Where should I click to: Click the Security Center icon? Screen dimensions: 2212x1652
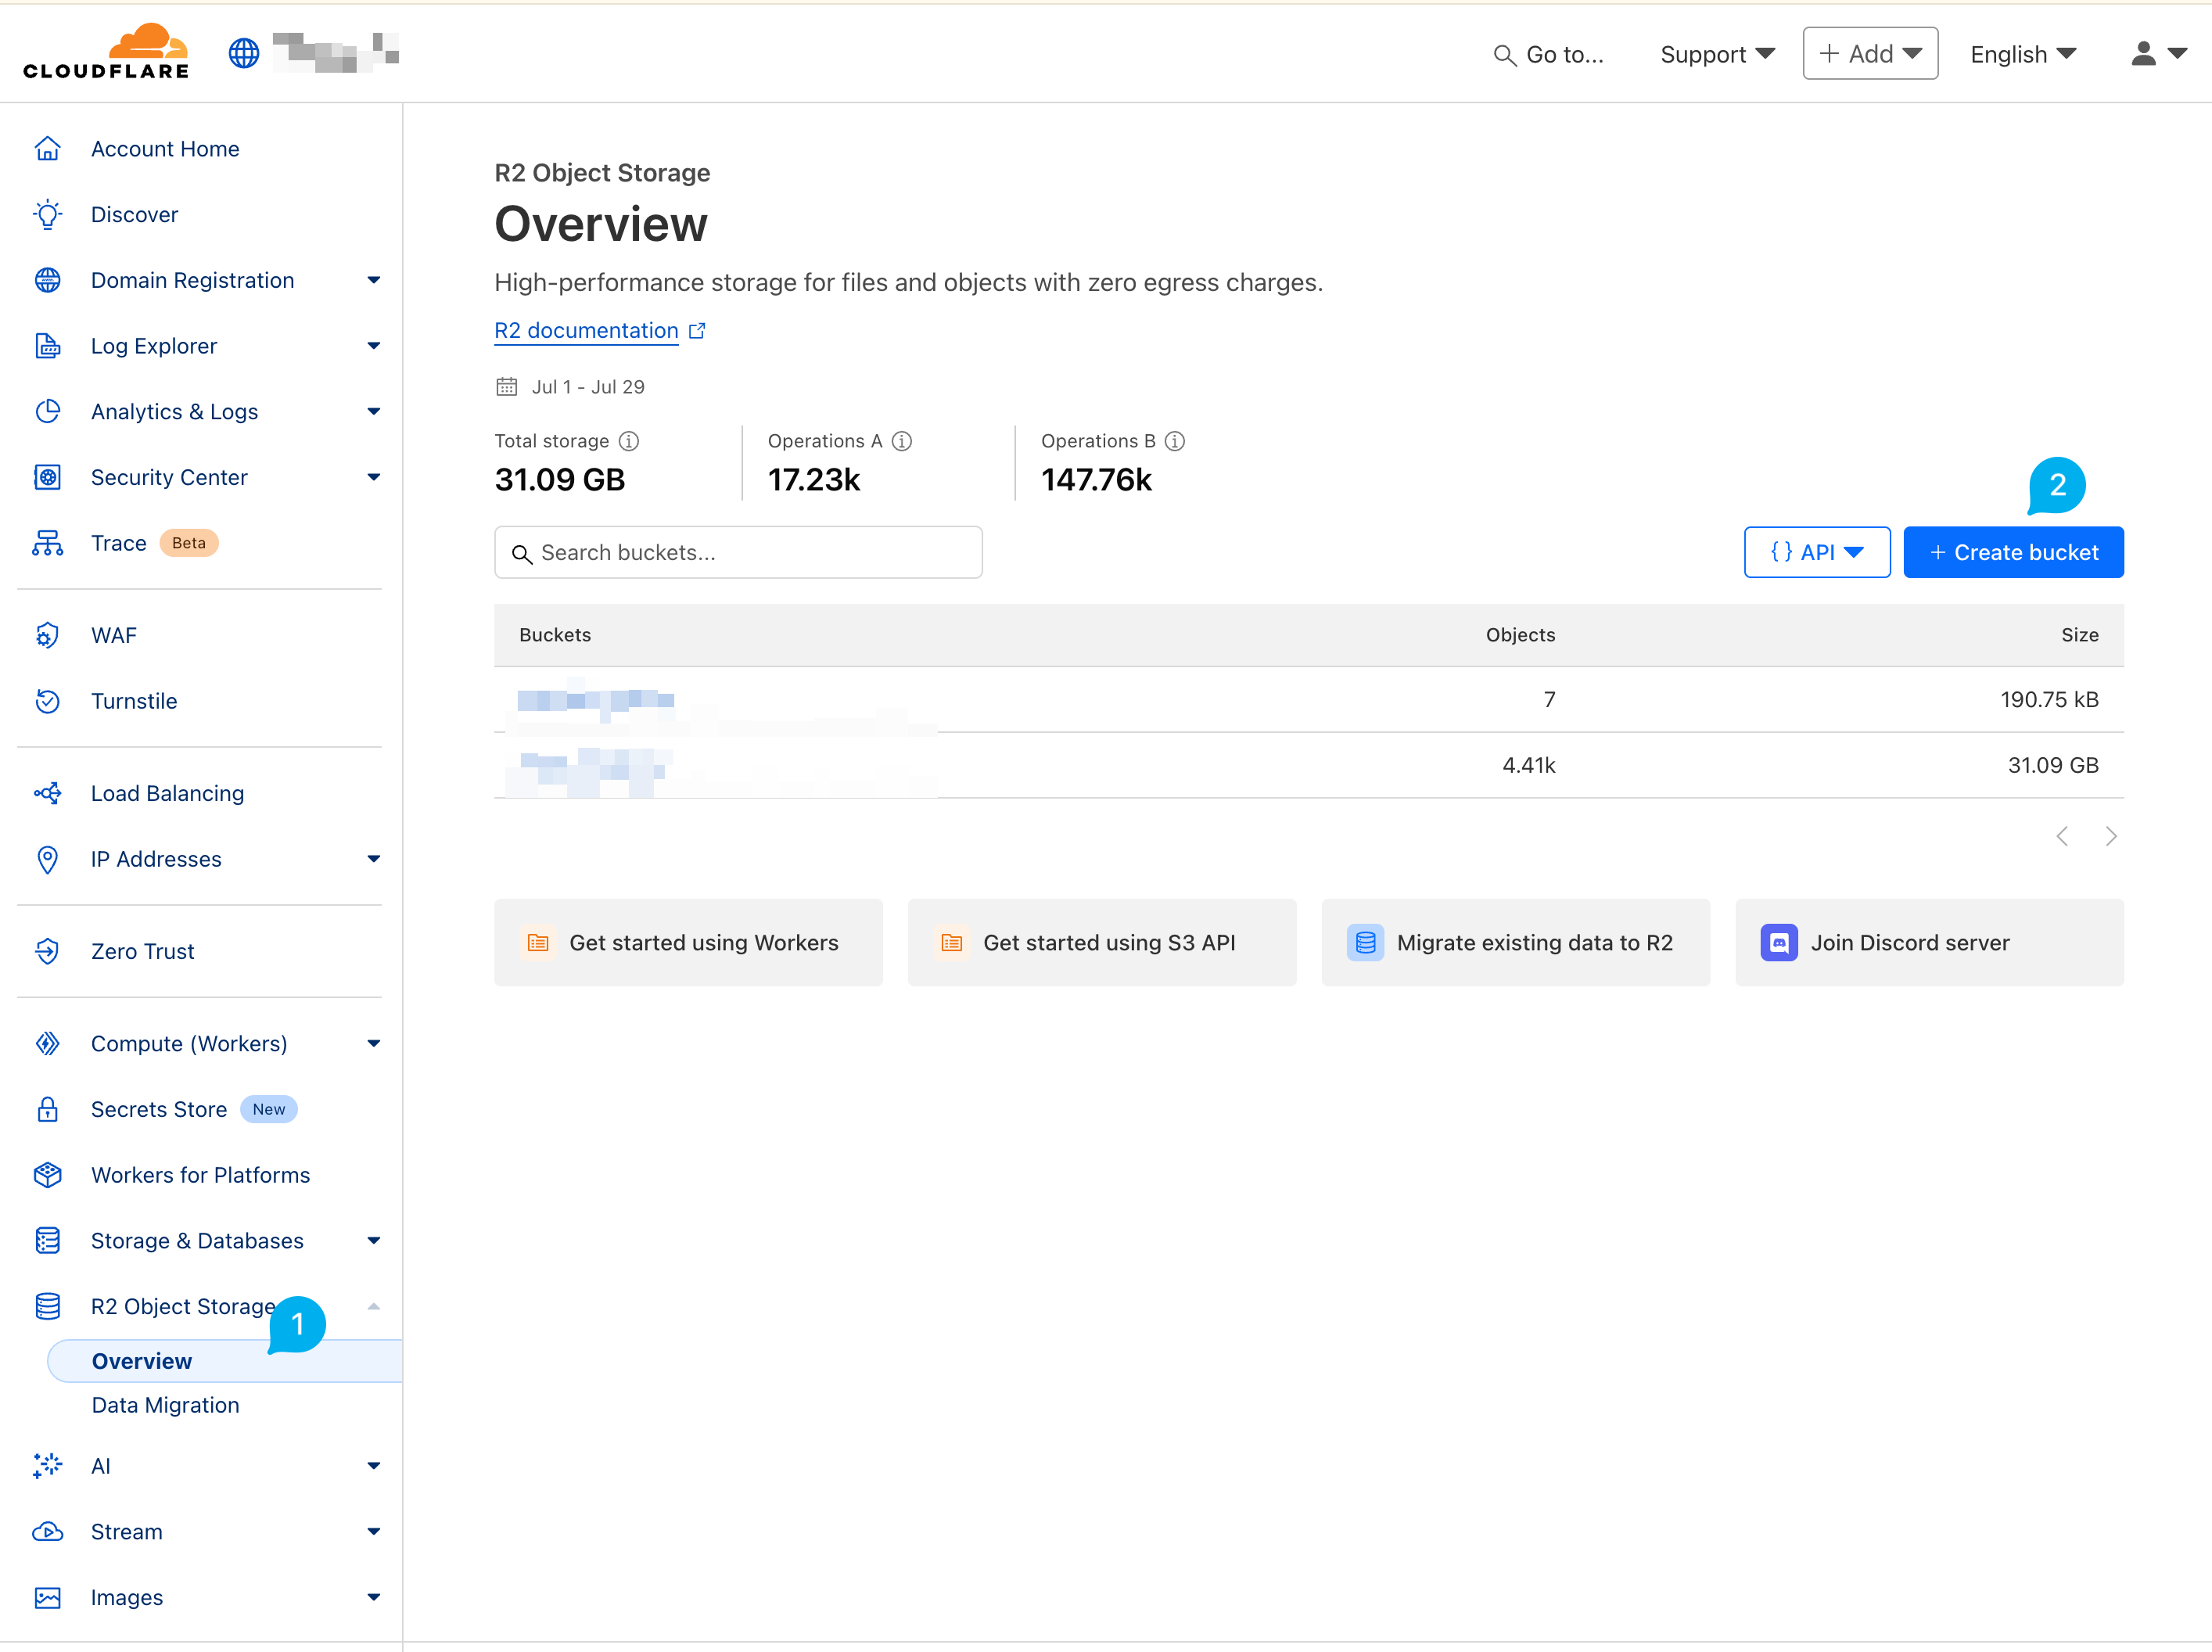tap(47, 477)
